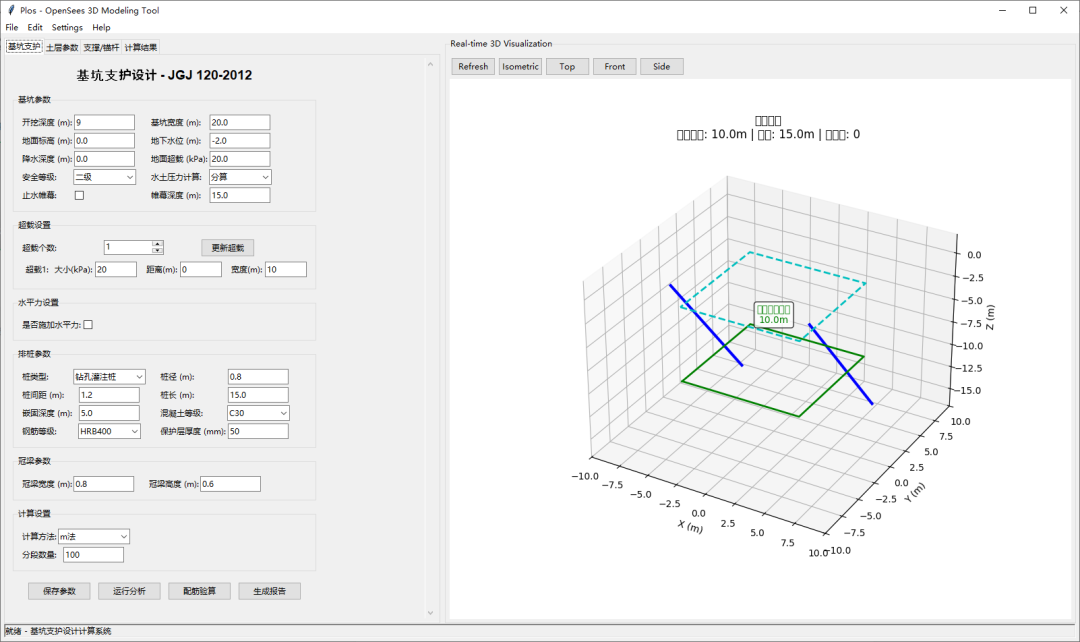The height and width of the screenshot is (642, 1080).
Task: Click the 桩间距 (m) input field
Action: point(110,395)
